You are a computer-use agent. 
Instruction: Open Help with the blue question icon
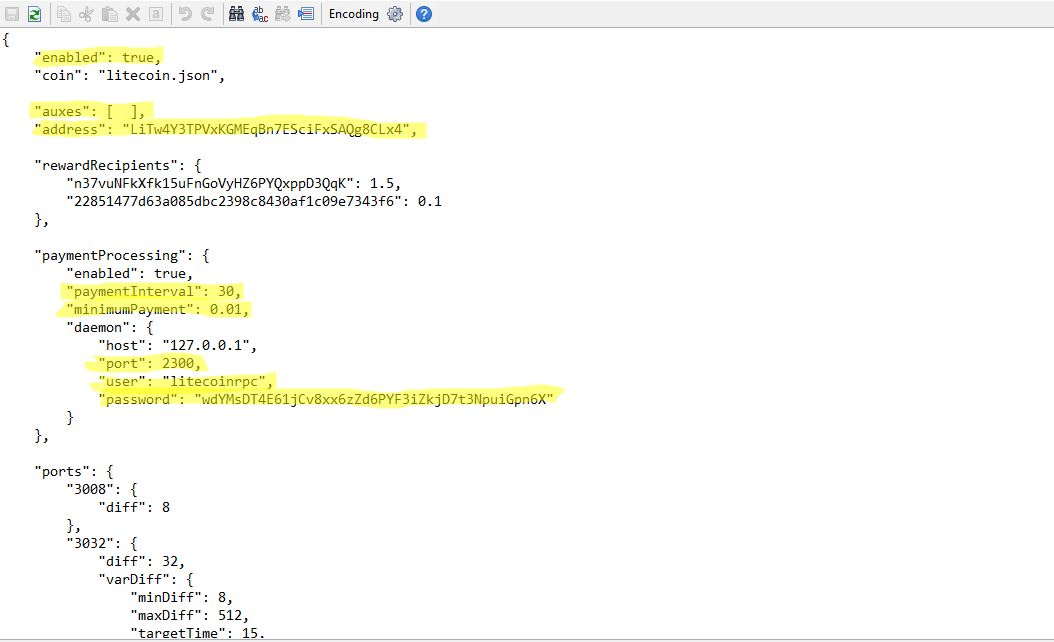(424, 14)
